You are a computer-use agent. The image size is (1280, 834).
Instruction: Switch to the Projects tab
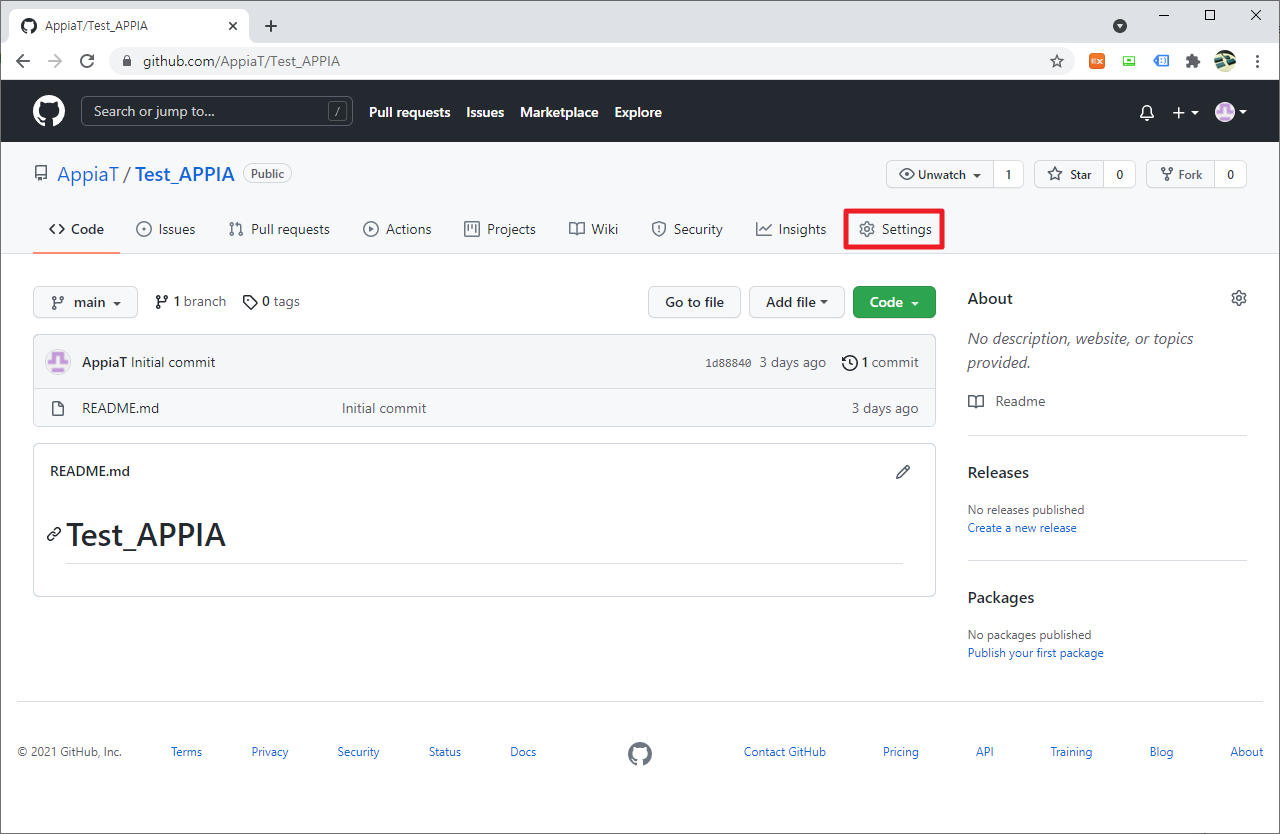click(x=500, y=229)
